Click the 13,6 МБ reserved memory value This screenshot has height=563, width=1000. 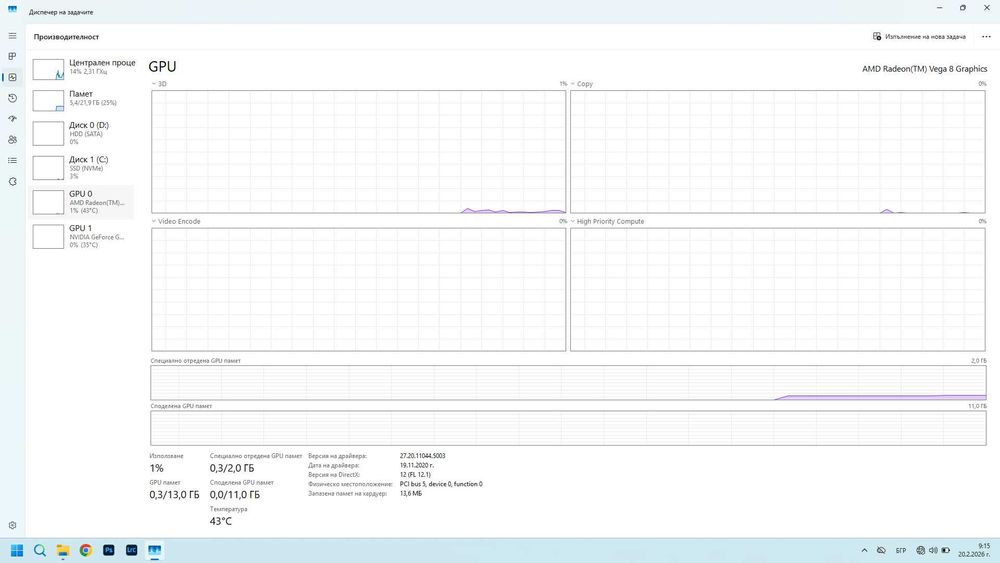point(411,494)
